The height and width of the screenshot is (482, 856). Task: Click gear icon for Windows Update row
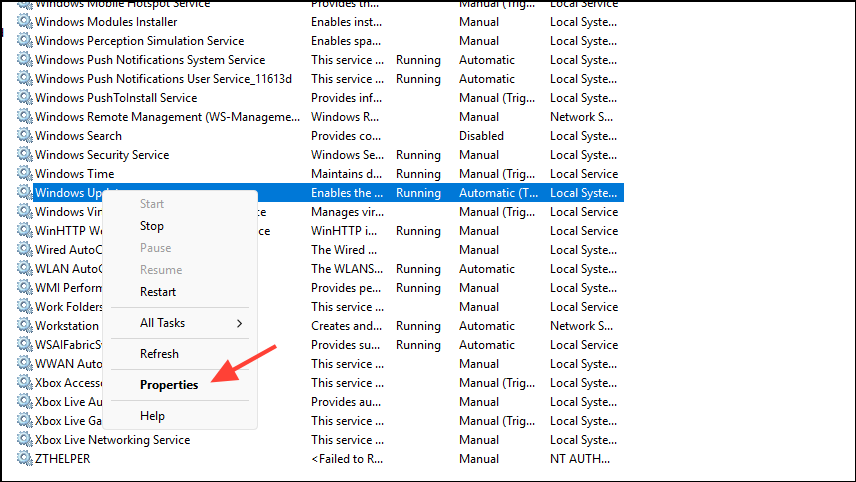25,192
